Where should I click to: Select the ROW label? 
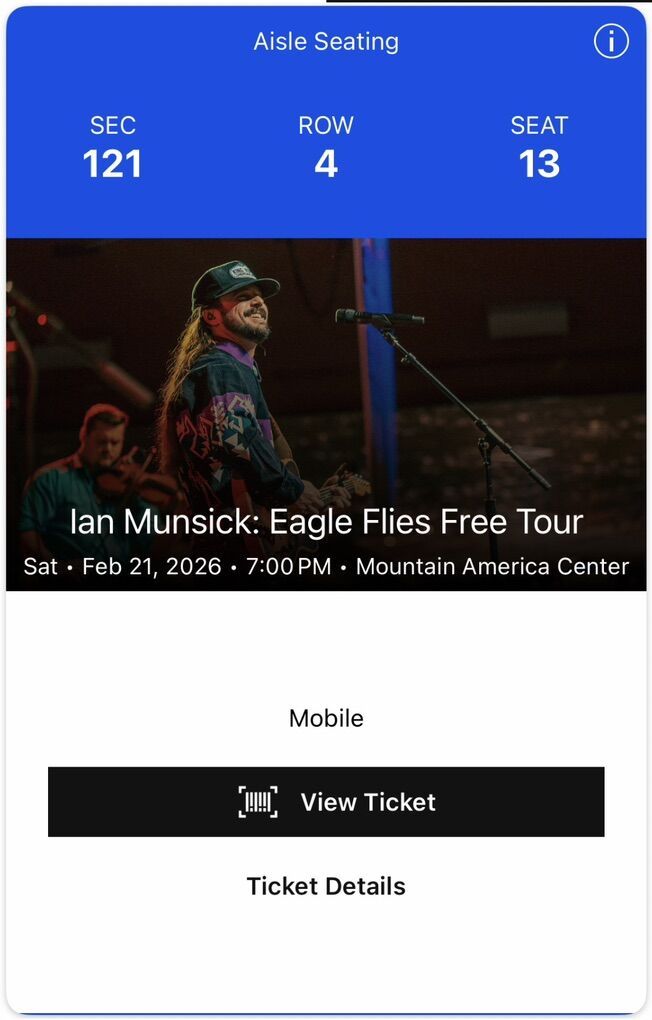326,126
